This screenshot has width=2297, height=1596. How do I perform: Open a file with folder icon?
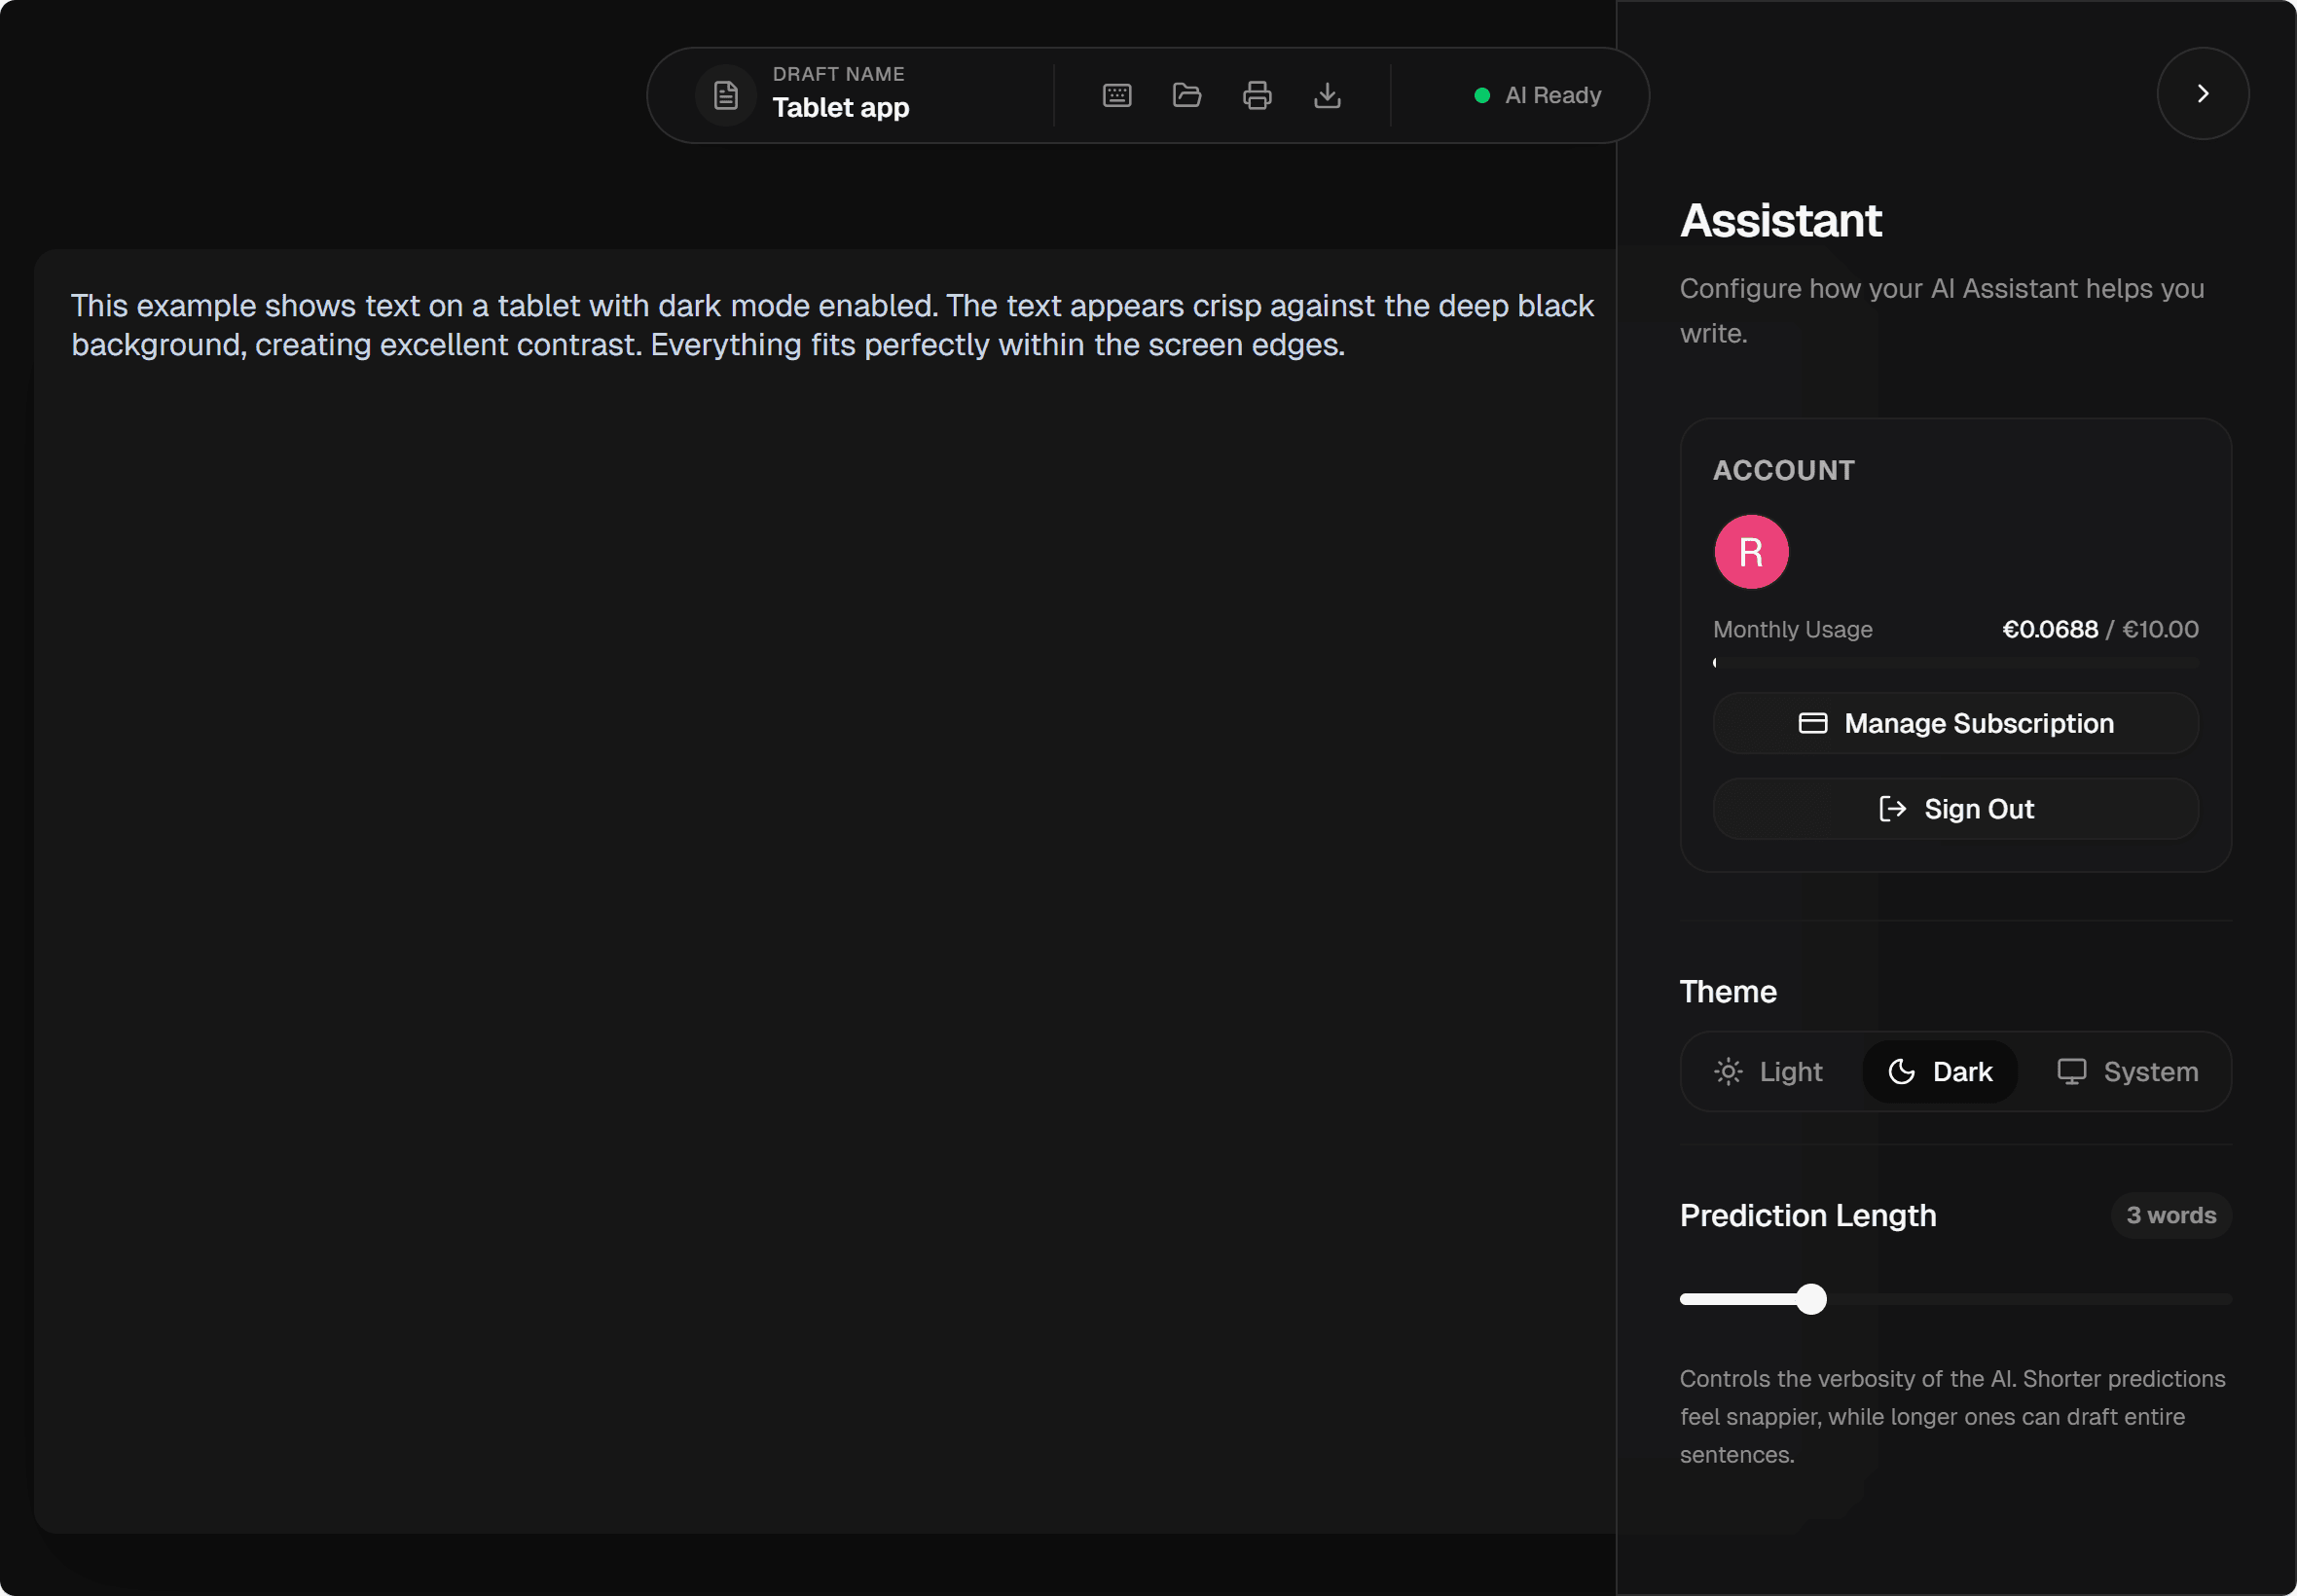(x=1186, y=96)
